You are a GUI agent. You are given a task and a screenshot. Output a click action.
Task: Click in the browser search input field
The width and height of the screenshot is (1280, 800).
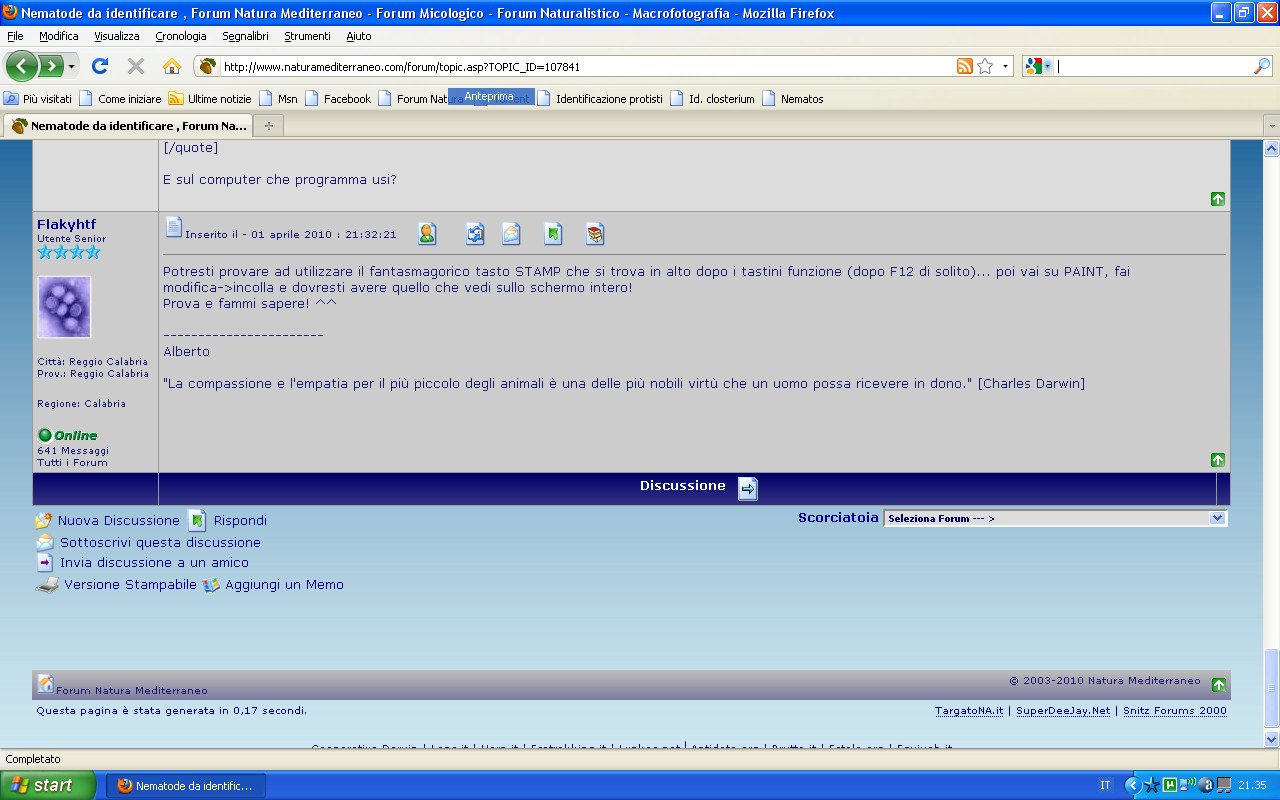click(1150, 66)
